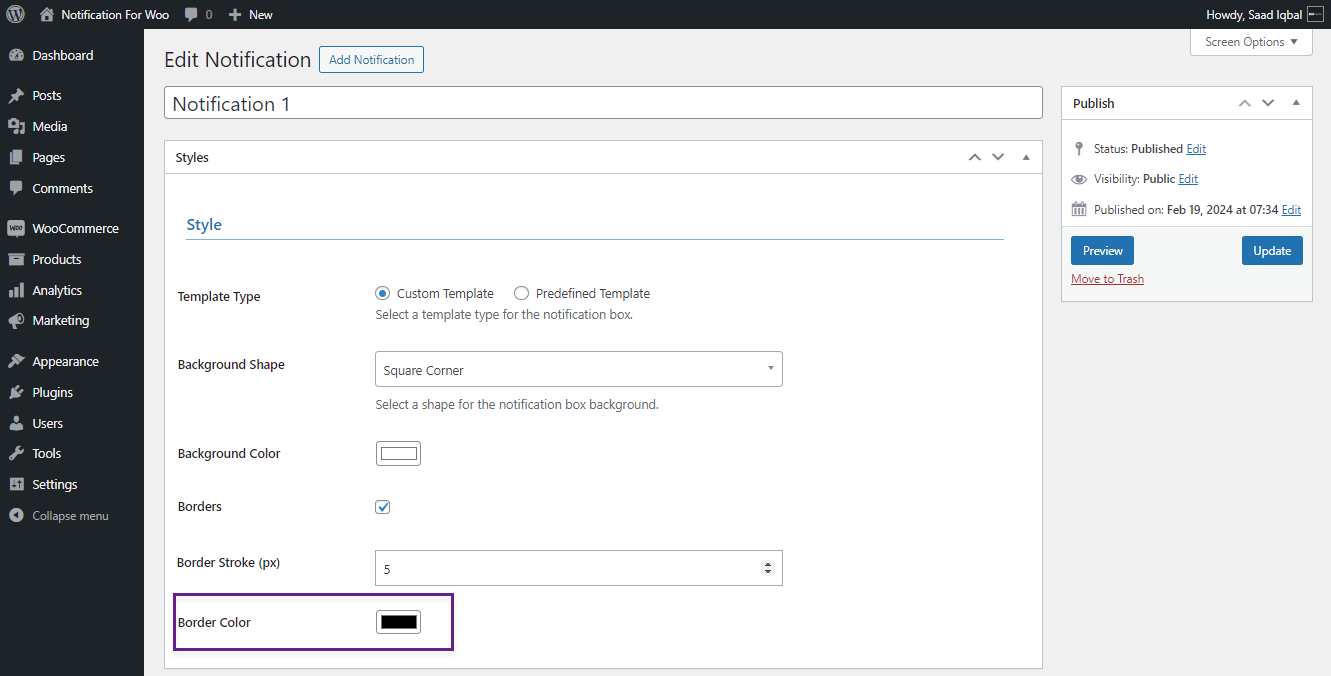Click the Analytics bar chart icon
The height and width of the screenshot is (676, 1331).
coord(16,290)
